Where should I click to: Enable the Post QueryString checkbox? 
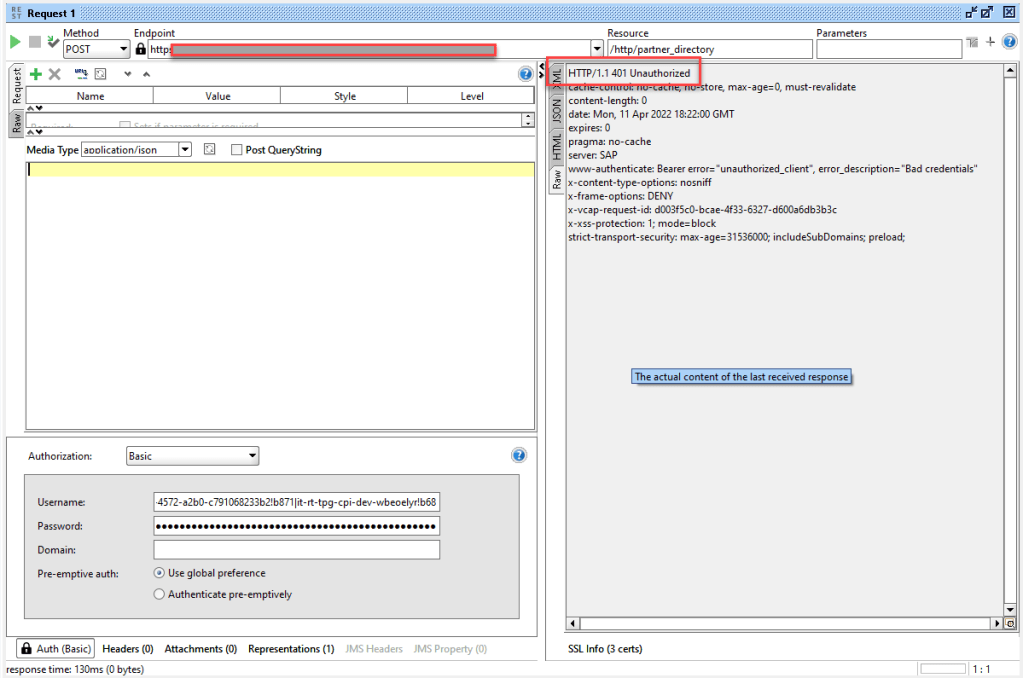coord(237,150)
